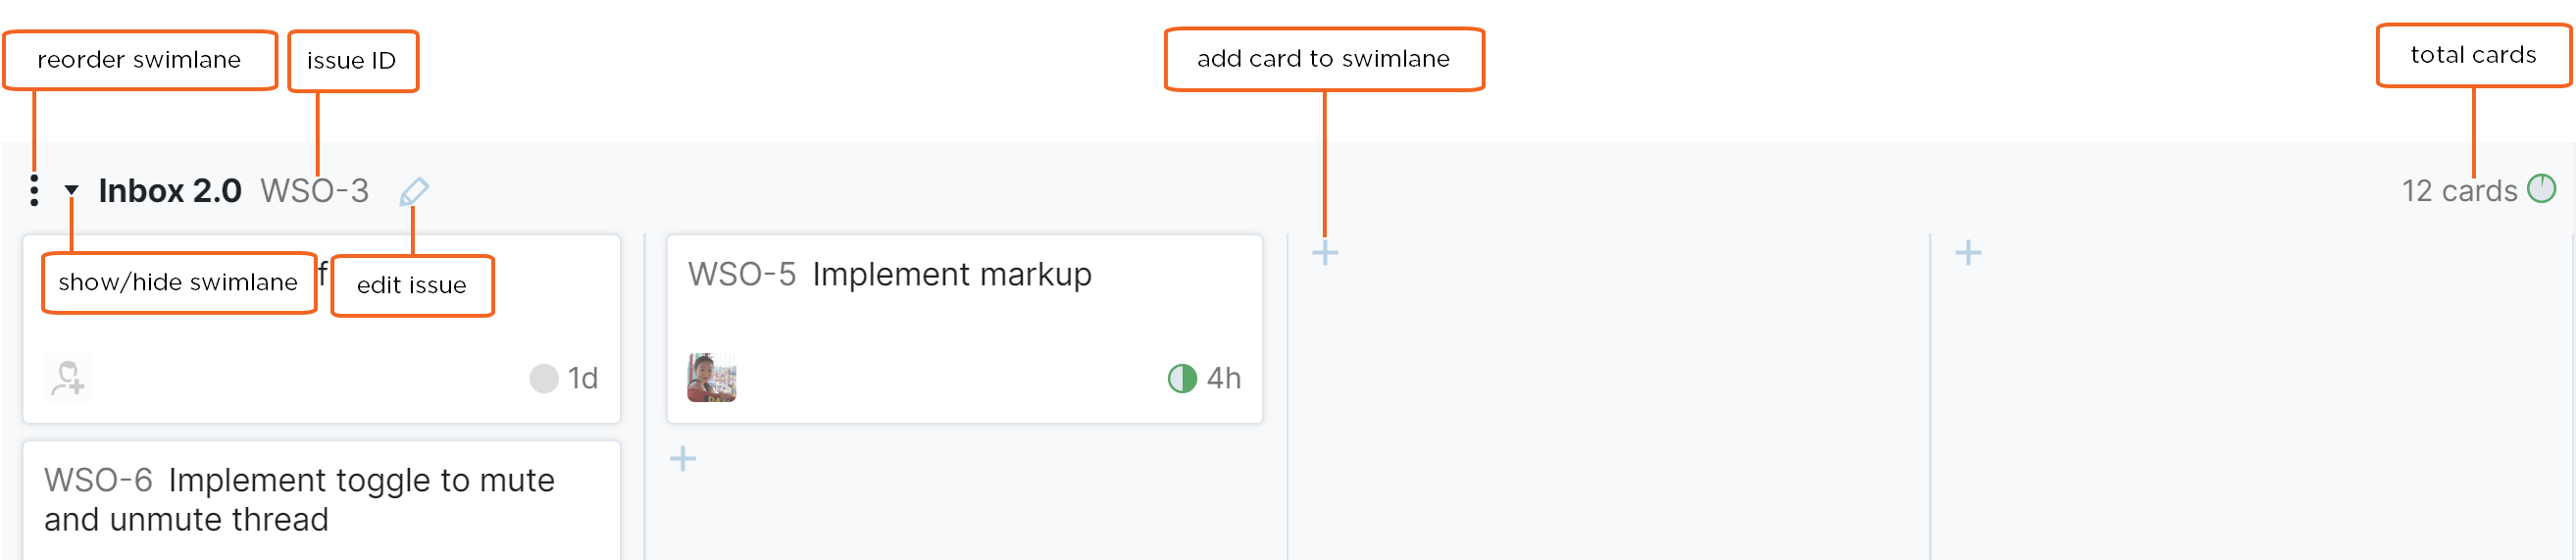Click the green progress circle beside 12 cards
Image resolution: width=2576 pixels, height=560 pixels.
point(2541,188)
